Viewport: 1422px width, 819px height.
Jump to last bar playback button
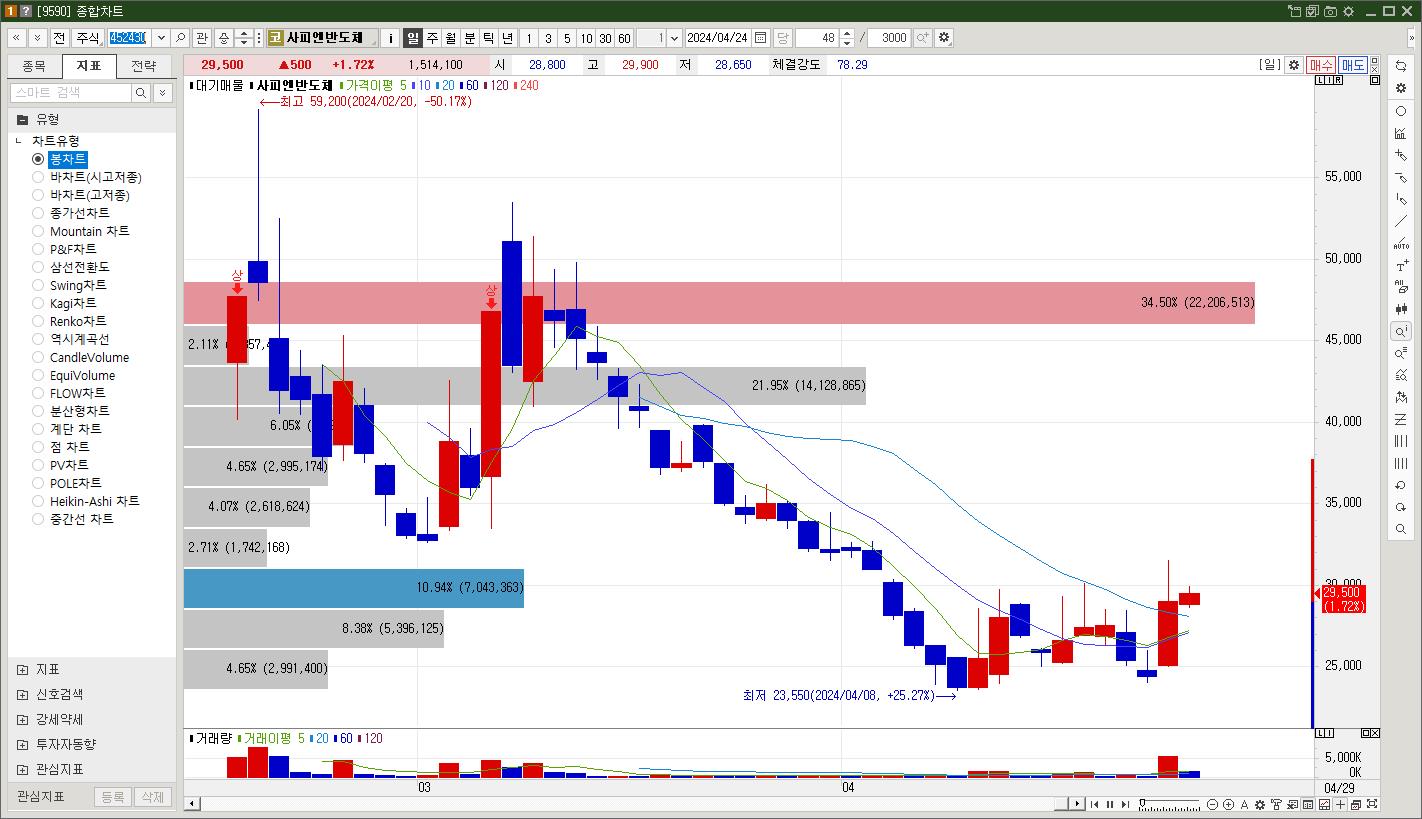click(x=1125, y=804)
